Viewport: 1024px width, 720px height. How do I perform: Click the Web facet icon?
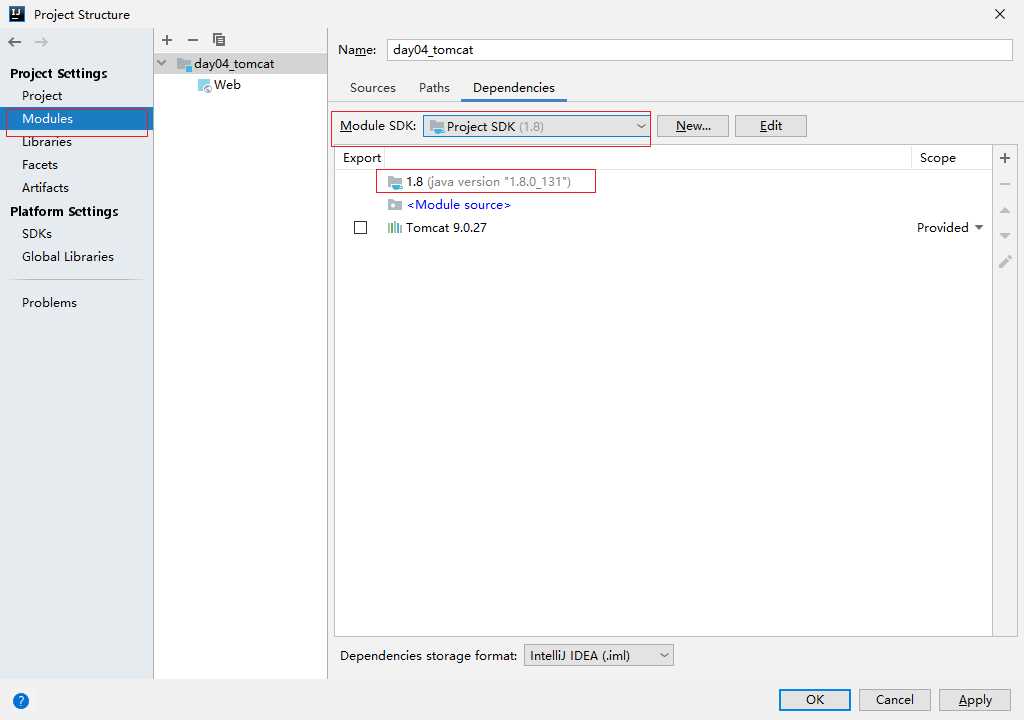204,85
